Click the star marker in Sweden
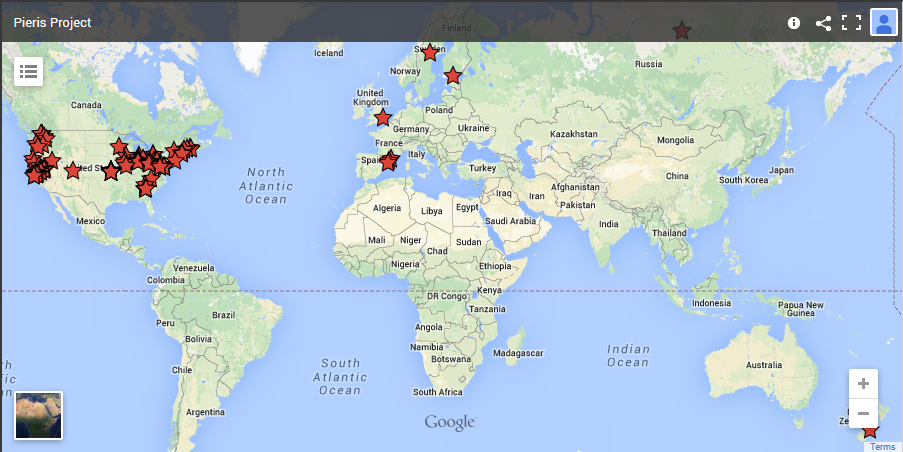Viewport: 903px width, 452px height. click(x=430, y=52)
